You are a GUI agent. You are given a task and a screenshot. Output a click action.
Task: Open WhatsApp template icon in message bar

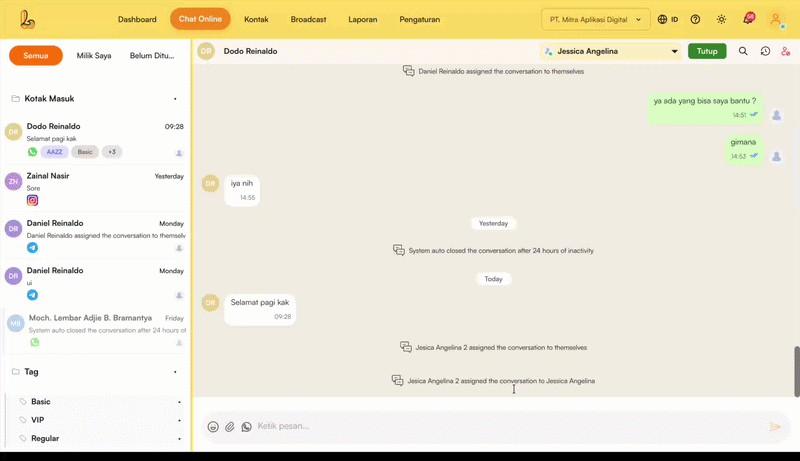pos(247,427)
